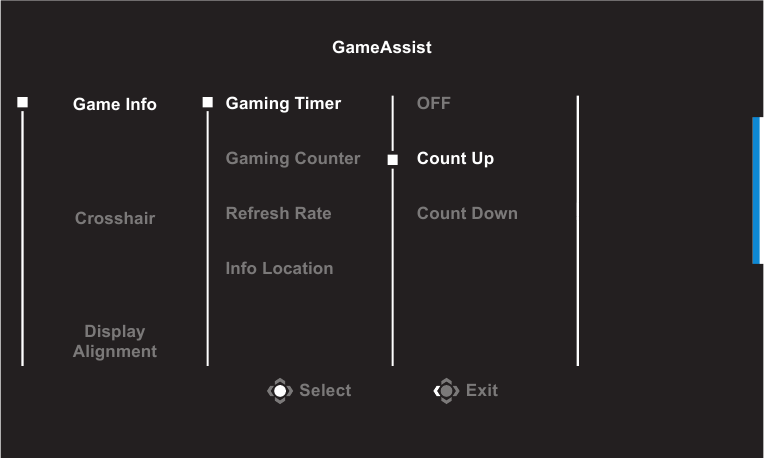
Task: Select the Count Up timer option
Action: (x=455, y=159)
